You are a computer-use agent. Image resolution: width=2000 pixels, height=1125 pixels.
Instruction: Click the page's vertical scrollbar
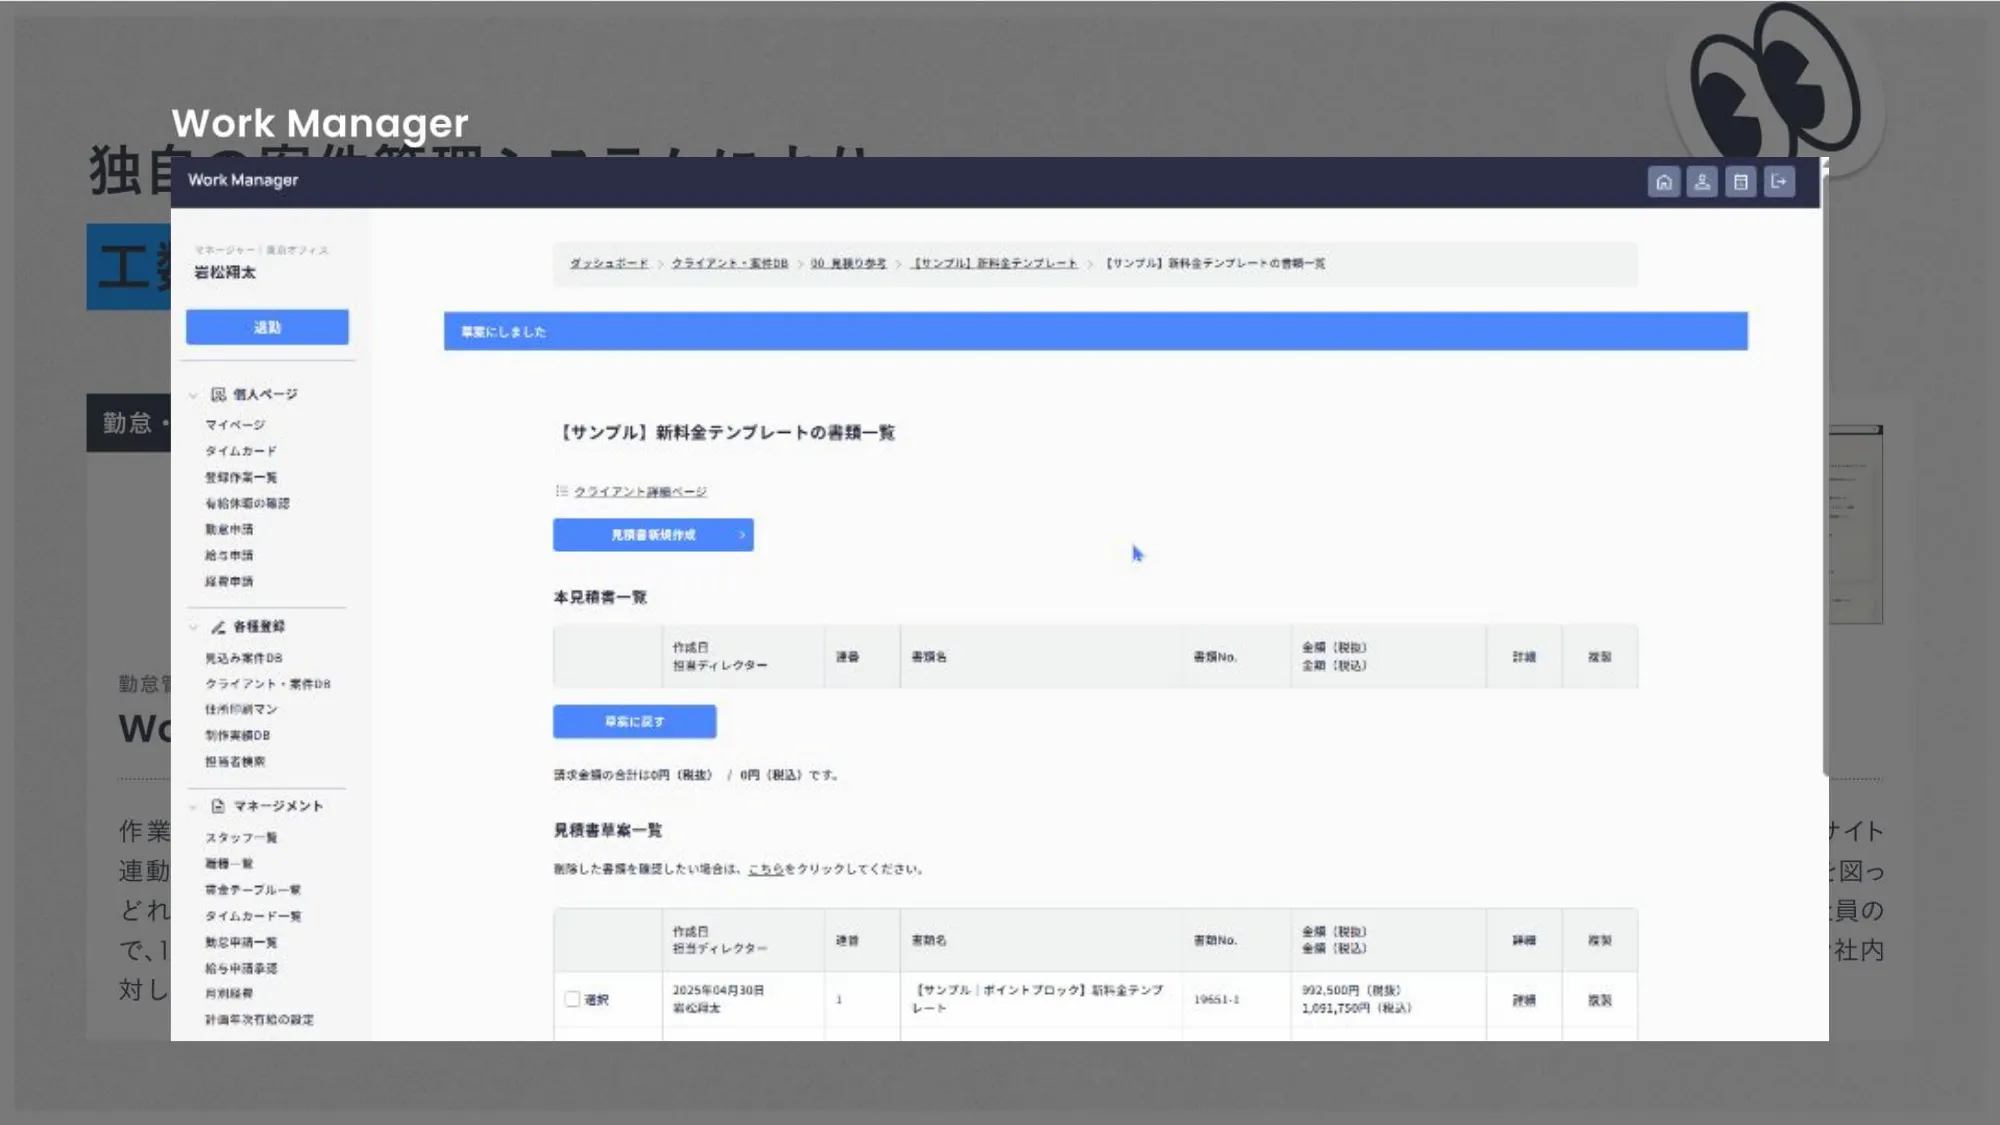1825,470
